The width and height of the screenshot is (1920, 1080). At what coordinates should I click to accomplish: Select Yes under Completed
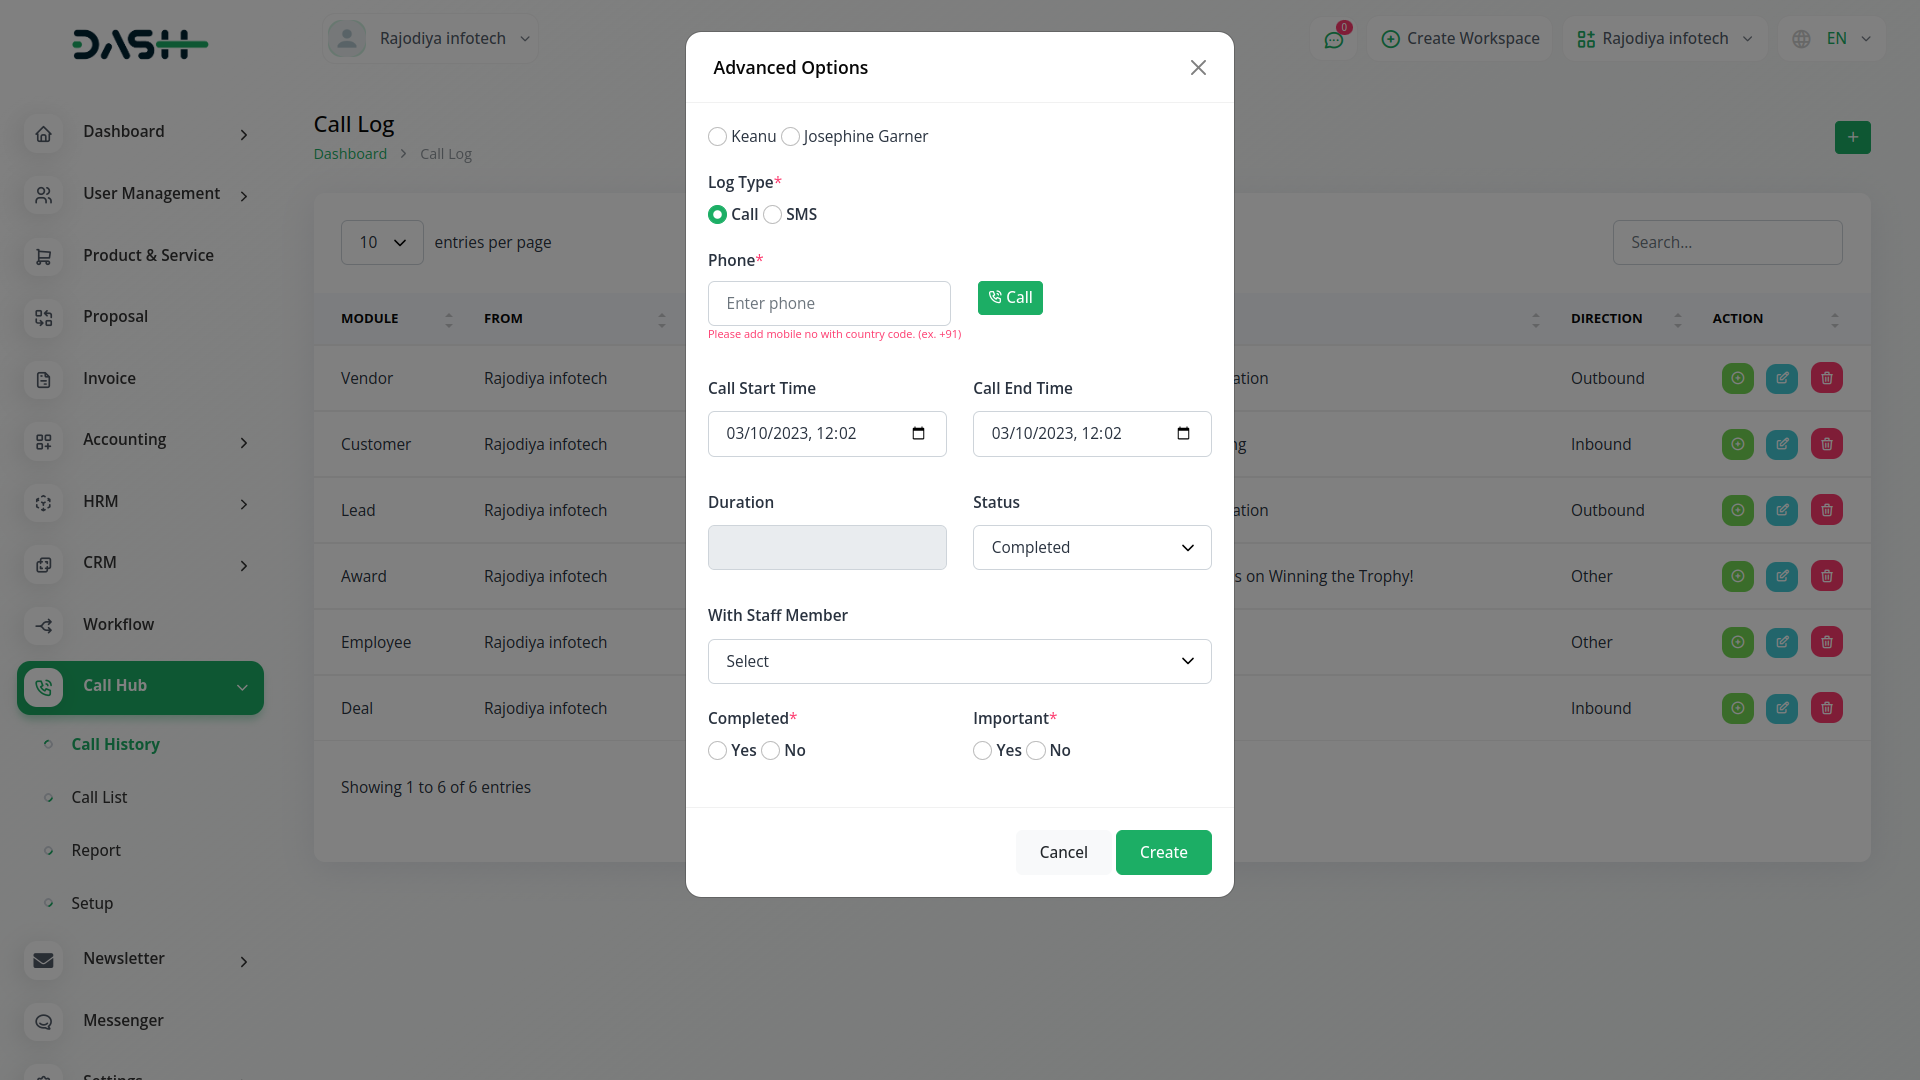(717, 751)
